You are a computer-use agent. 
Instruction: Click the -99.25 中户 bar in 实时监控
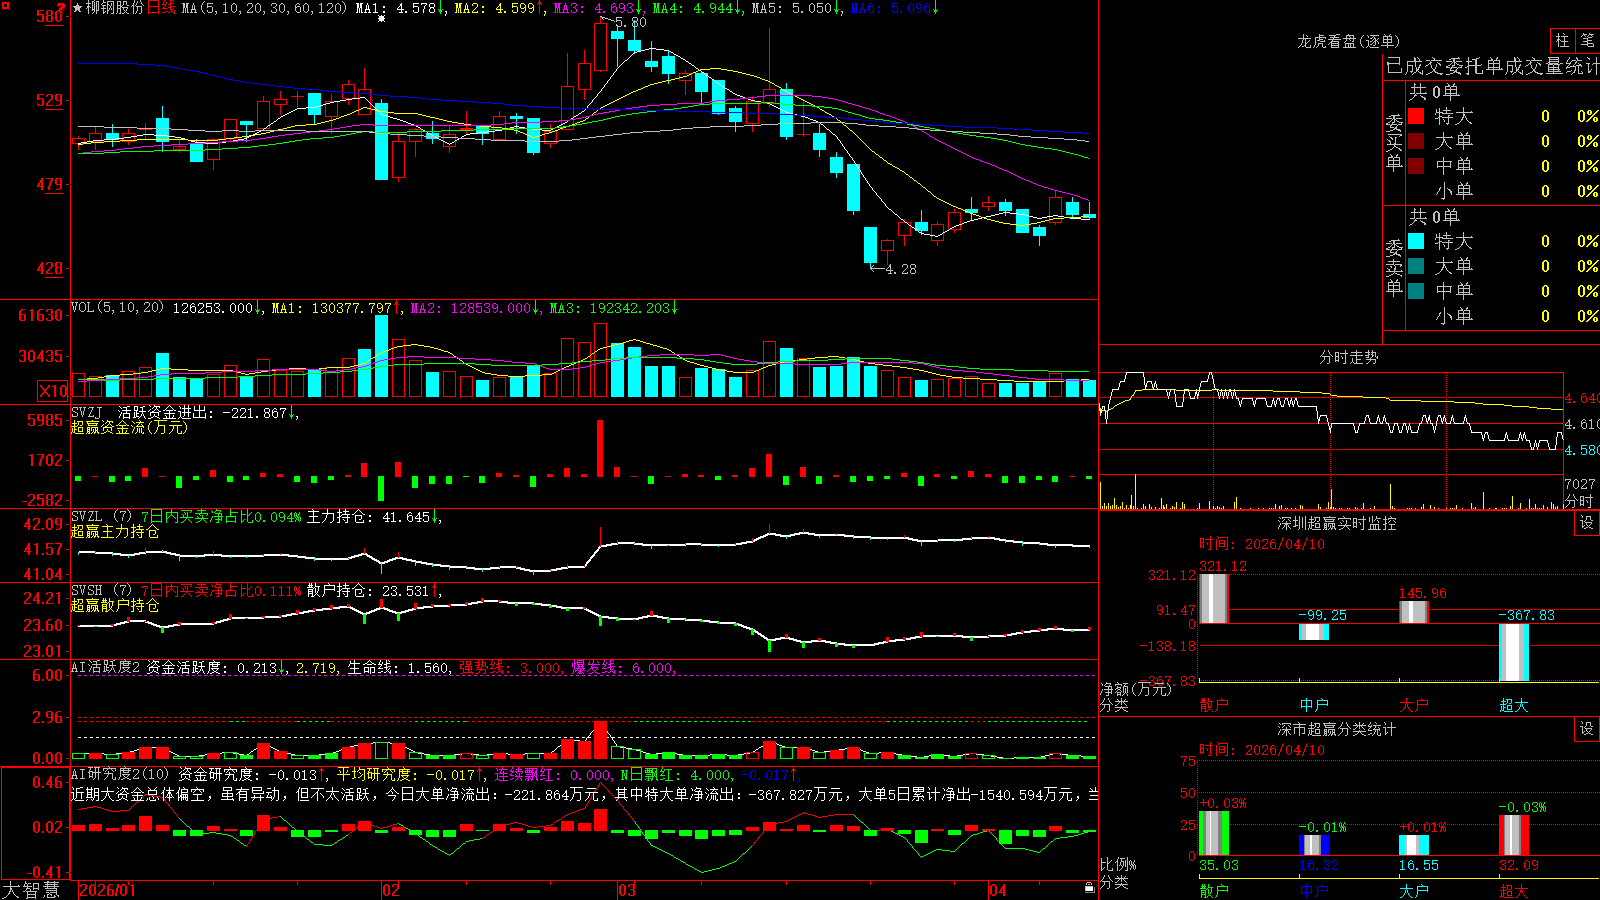click(x=1314, y=632)
